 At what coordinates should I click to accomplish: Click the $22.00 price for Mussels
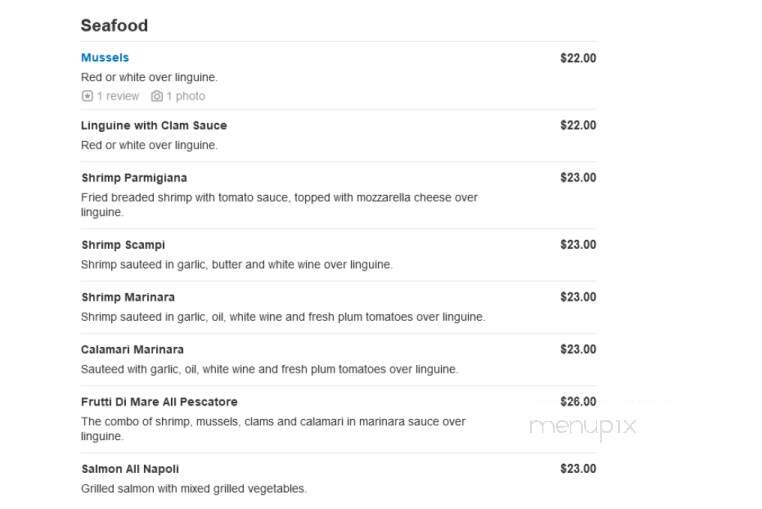[578, 58]
